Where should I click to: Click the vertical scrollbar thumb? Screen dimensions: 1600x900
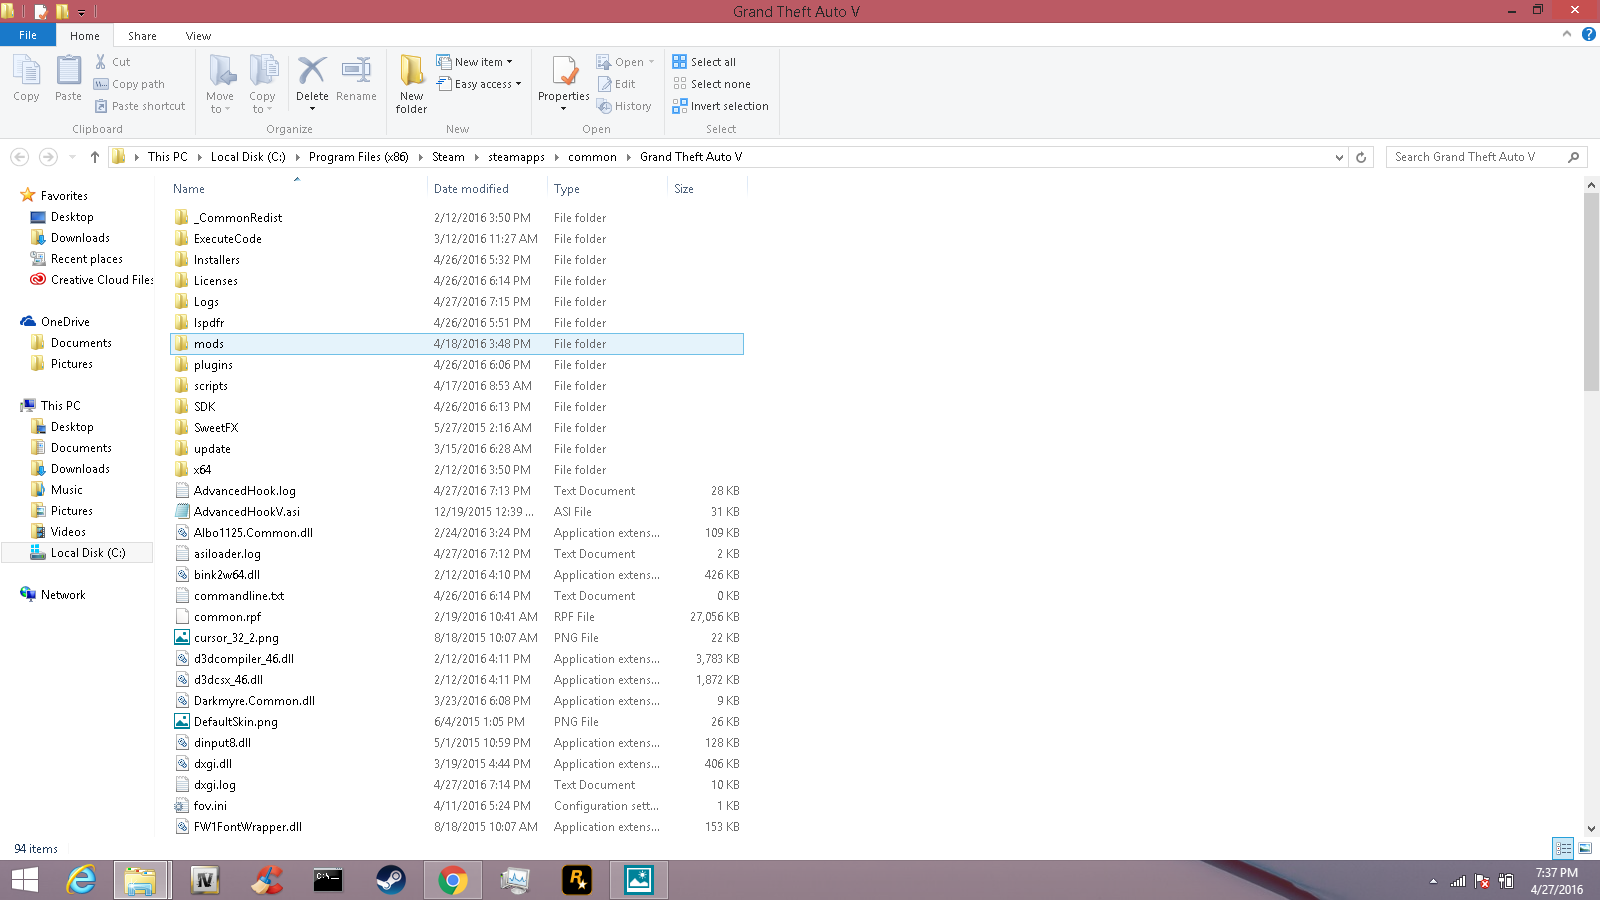point(1591,292)
